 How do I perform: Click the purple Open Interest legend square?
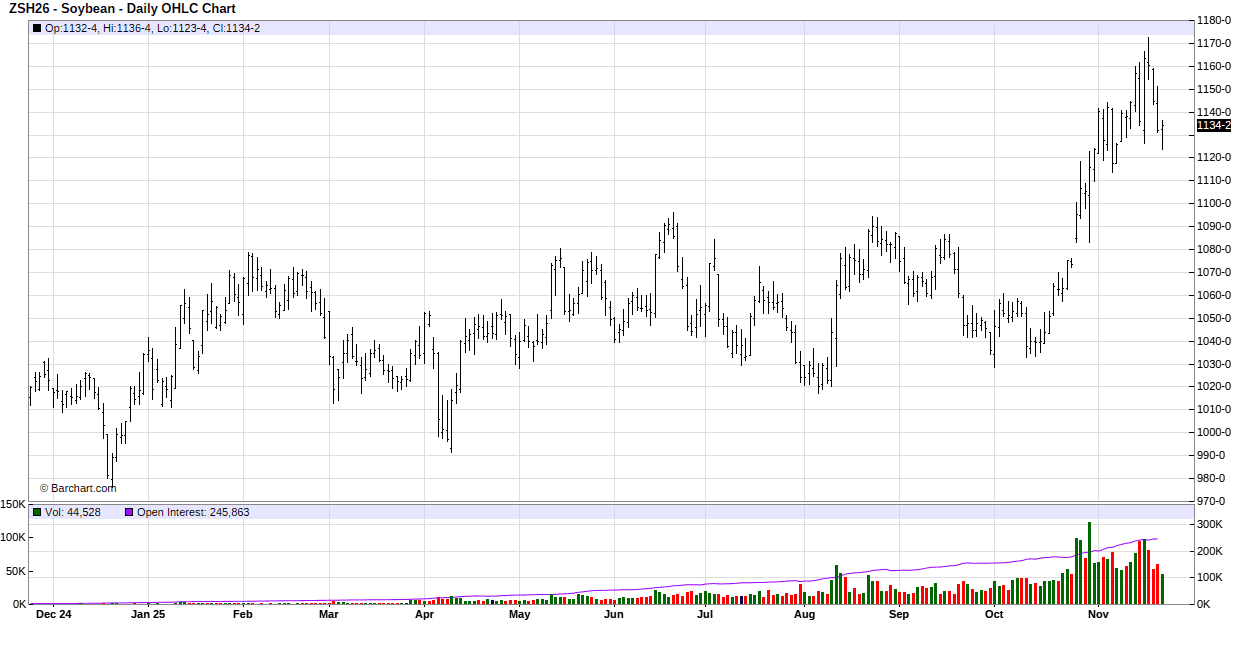pos(128,512)
